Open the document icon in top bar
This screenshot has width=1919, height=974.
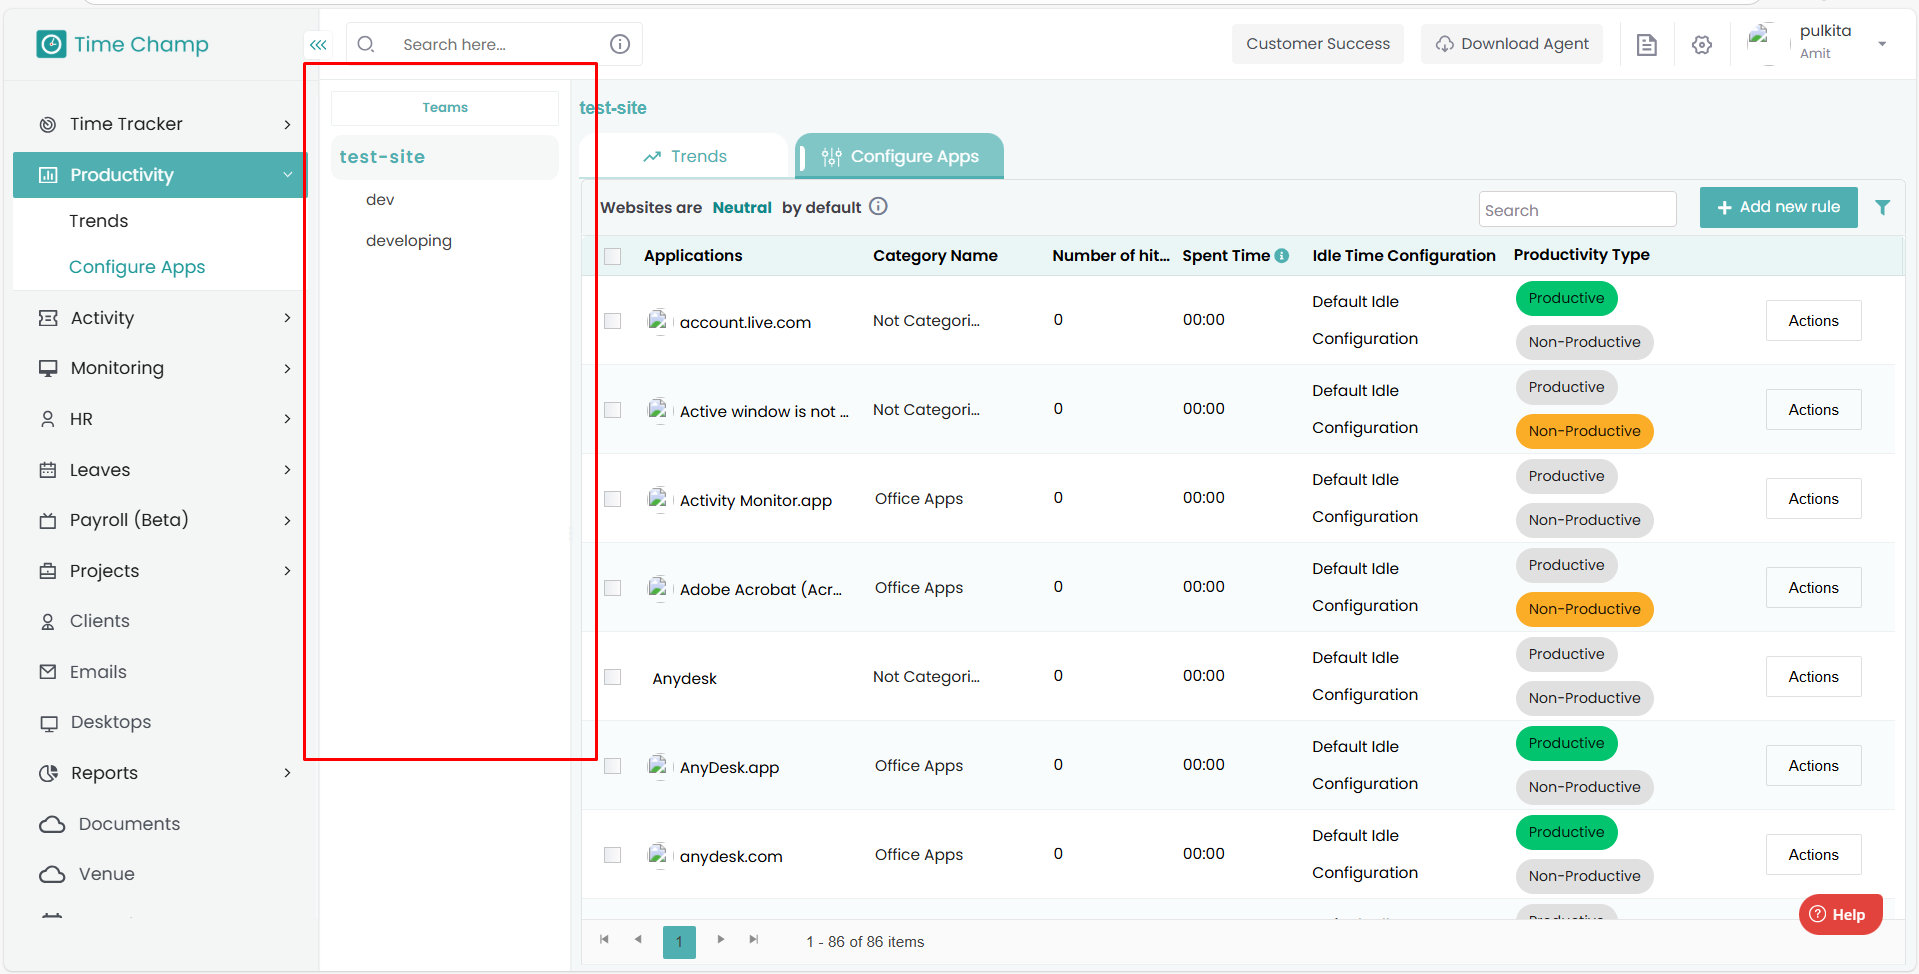(1646, 45)
